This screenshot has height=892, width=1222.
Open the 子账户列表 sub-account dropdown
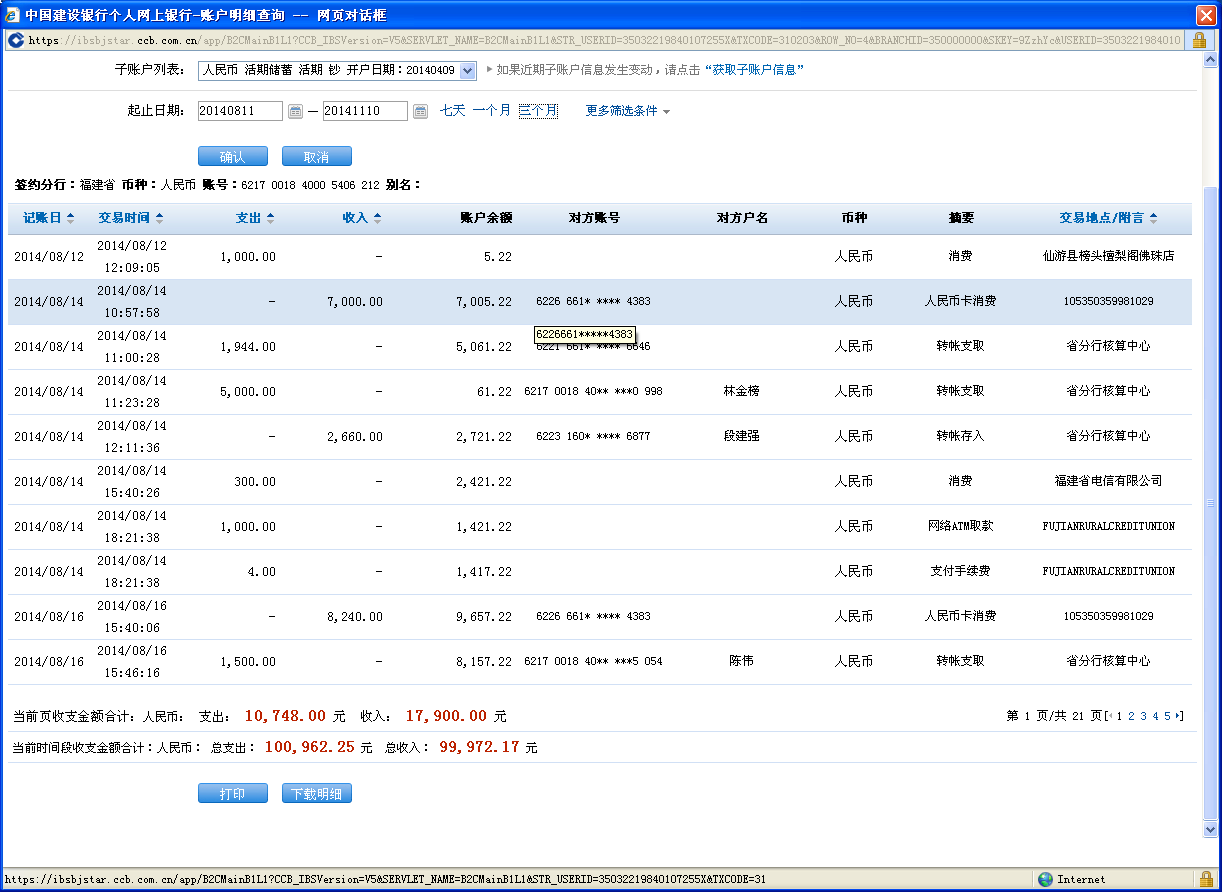click(x=467, y=70)
